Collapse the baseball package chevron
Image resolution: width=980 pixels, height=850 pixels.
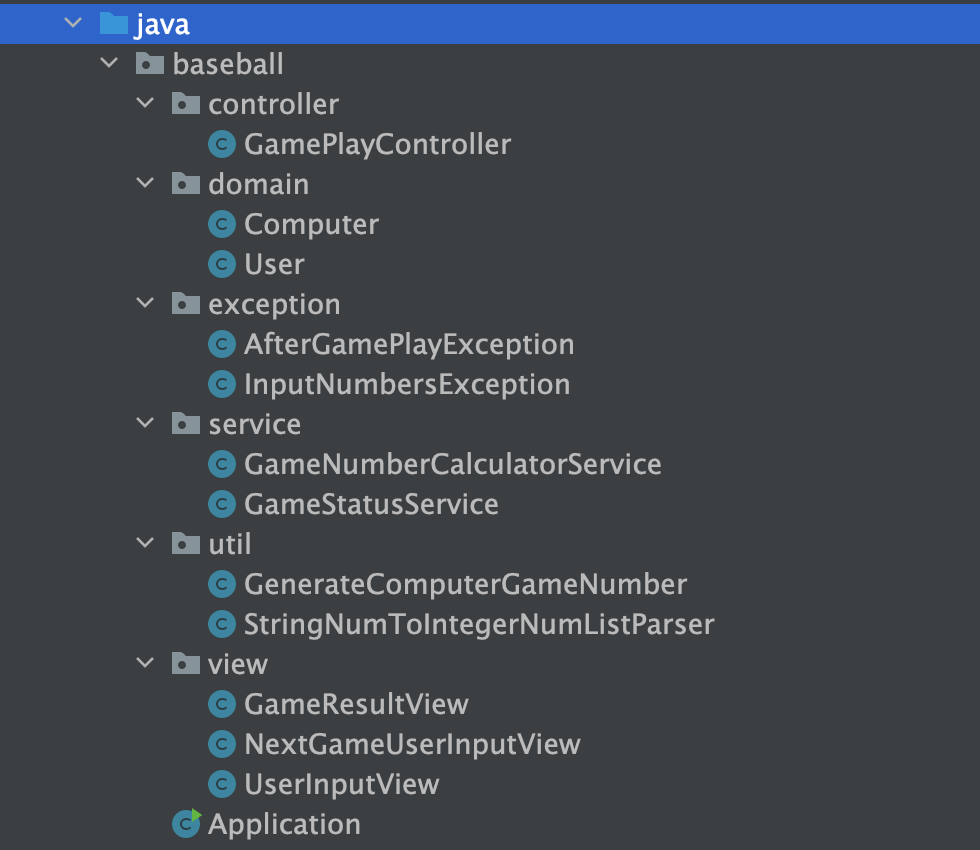coord(109,63)
